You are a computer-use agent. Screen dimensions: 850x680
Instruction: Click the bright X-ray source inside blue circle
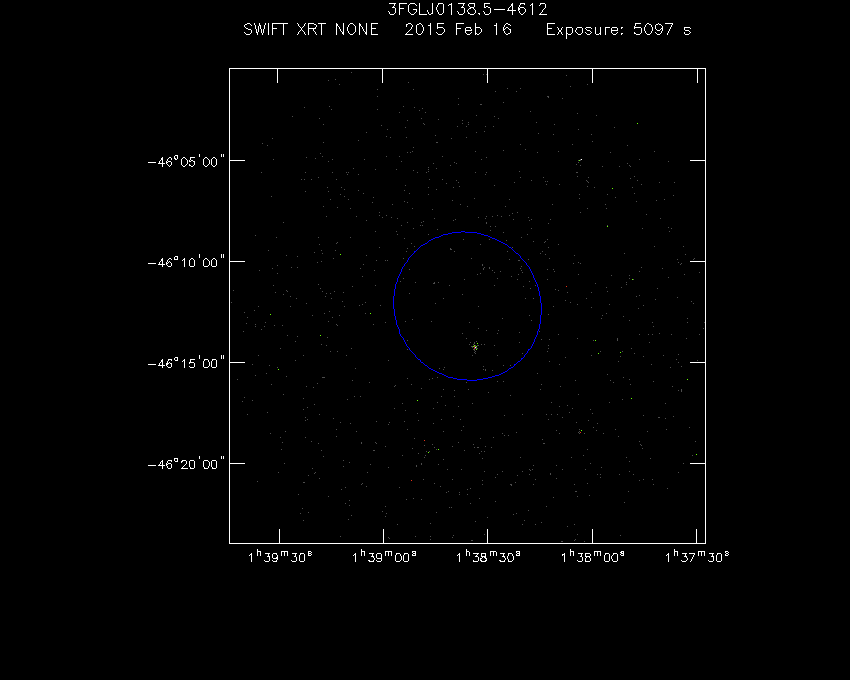click(x=475, y=347)
